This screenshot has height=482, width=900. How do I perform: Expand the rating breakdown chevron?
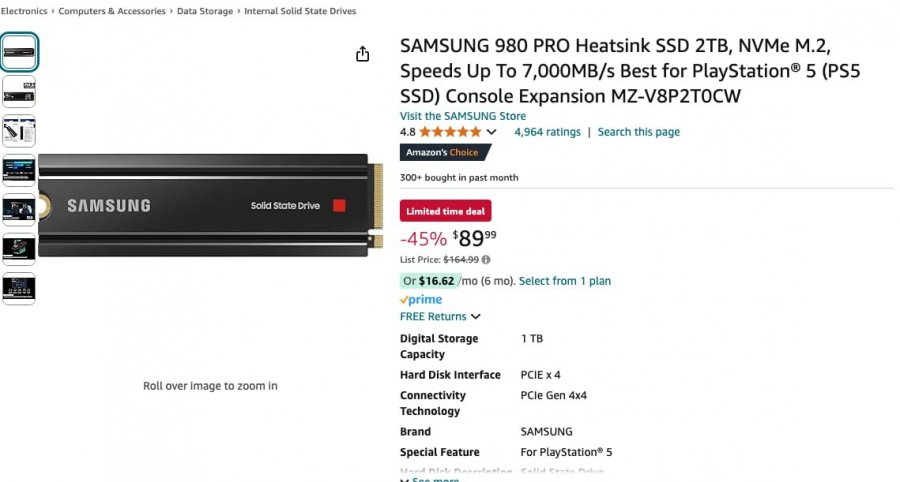[x=491, y=132]
